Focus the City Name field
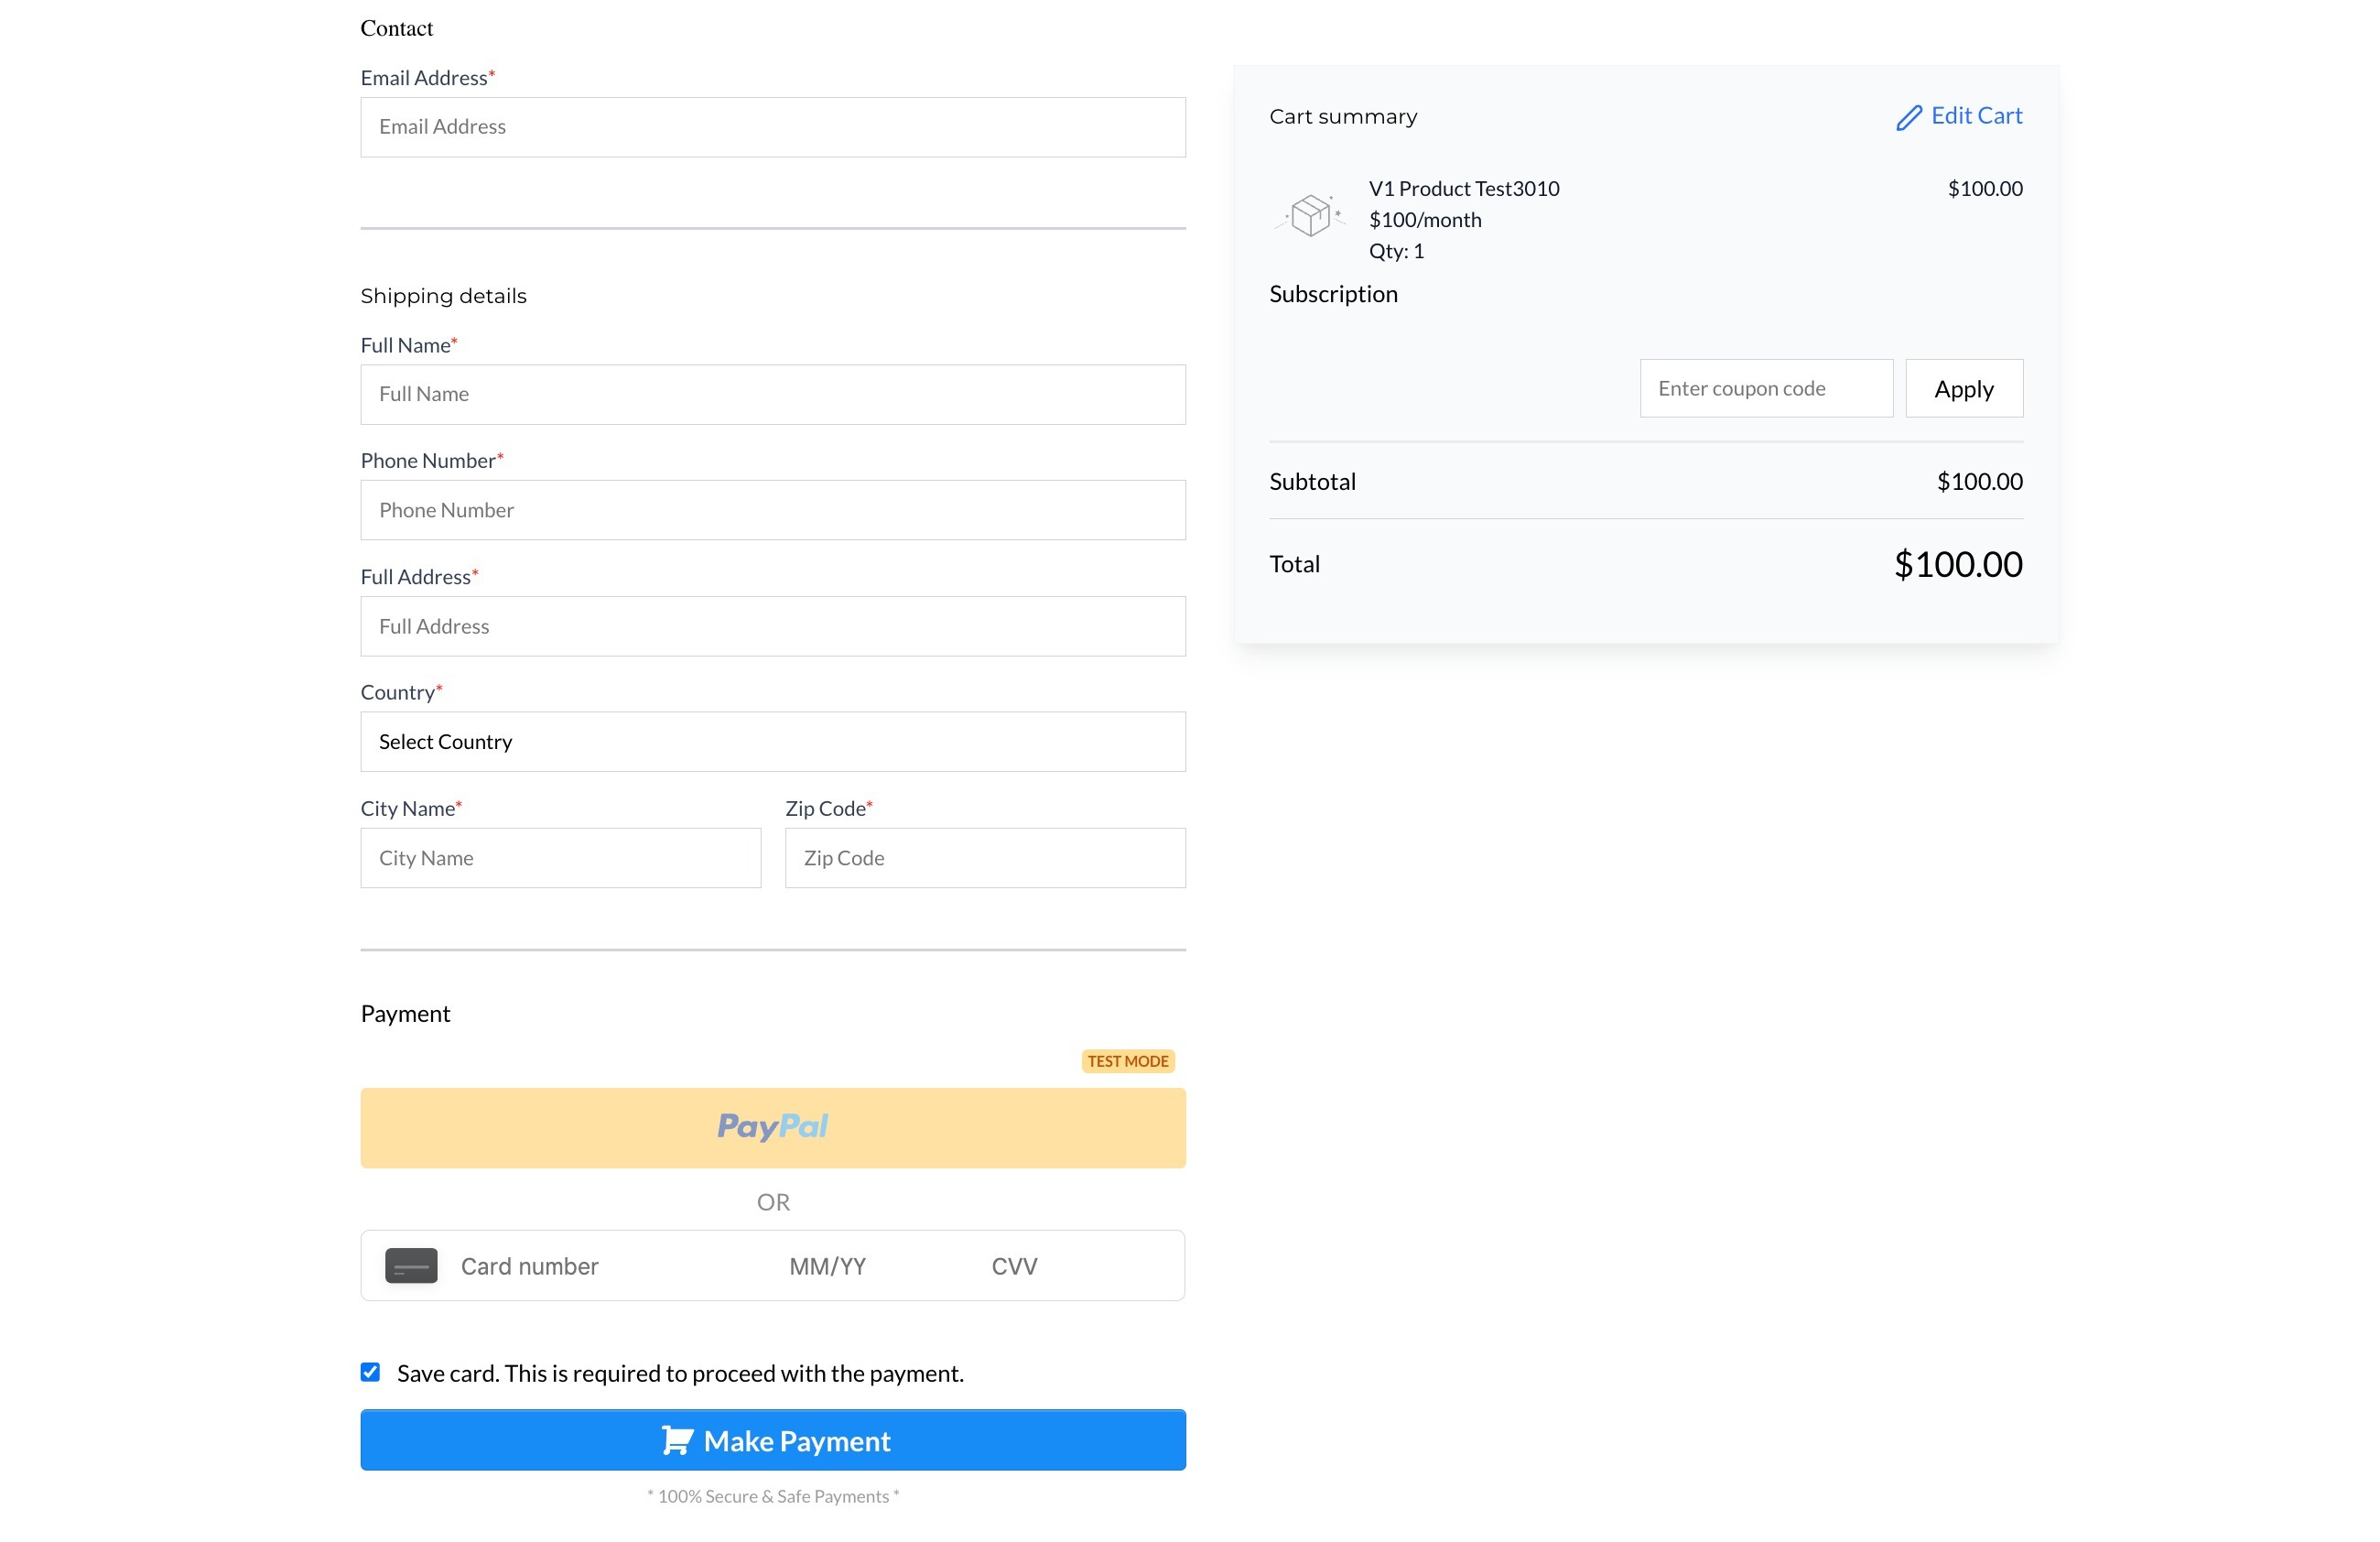 coord(560,858)
